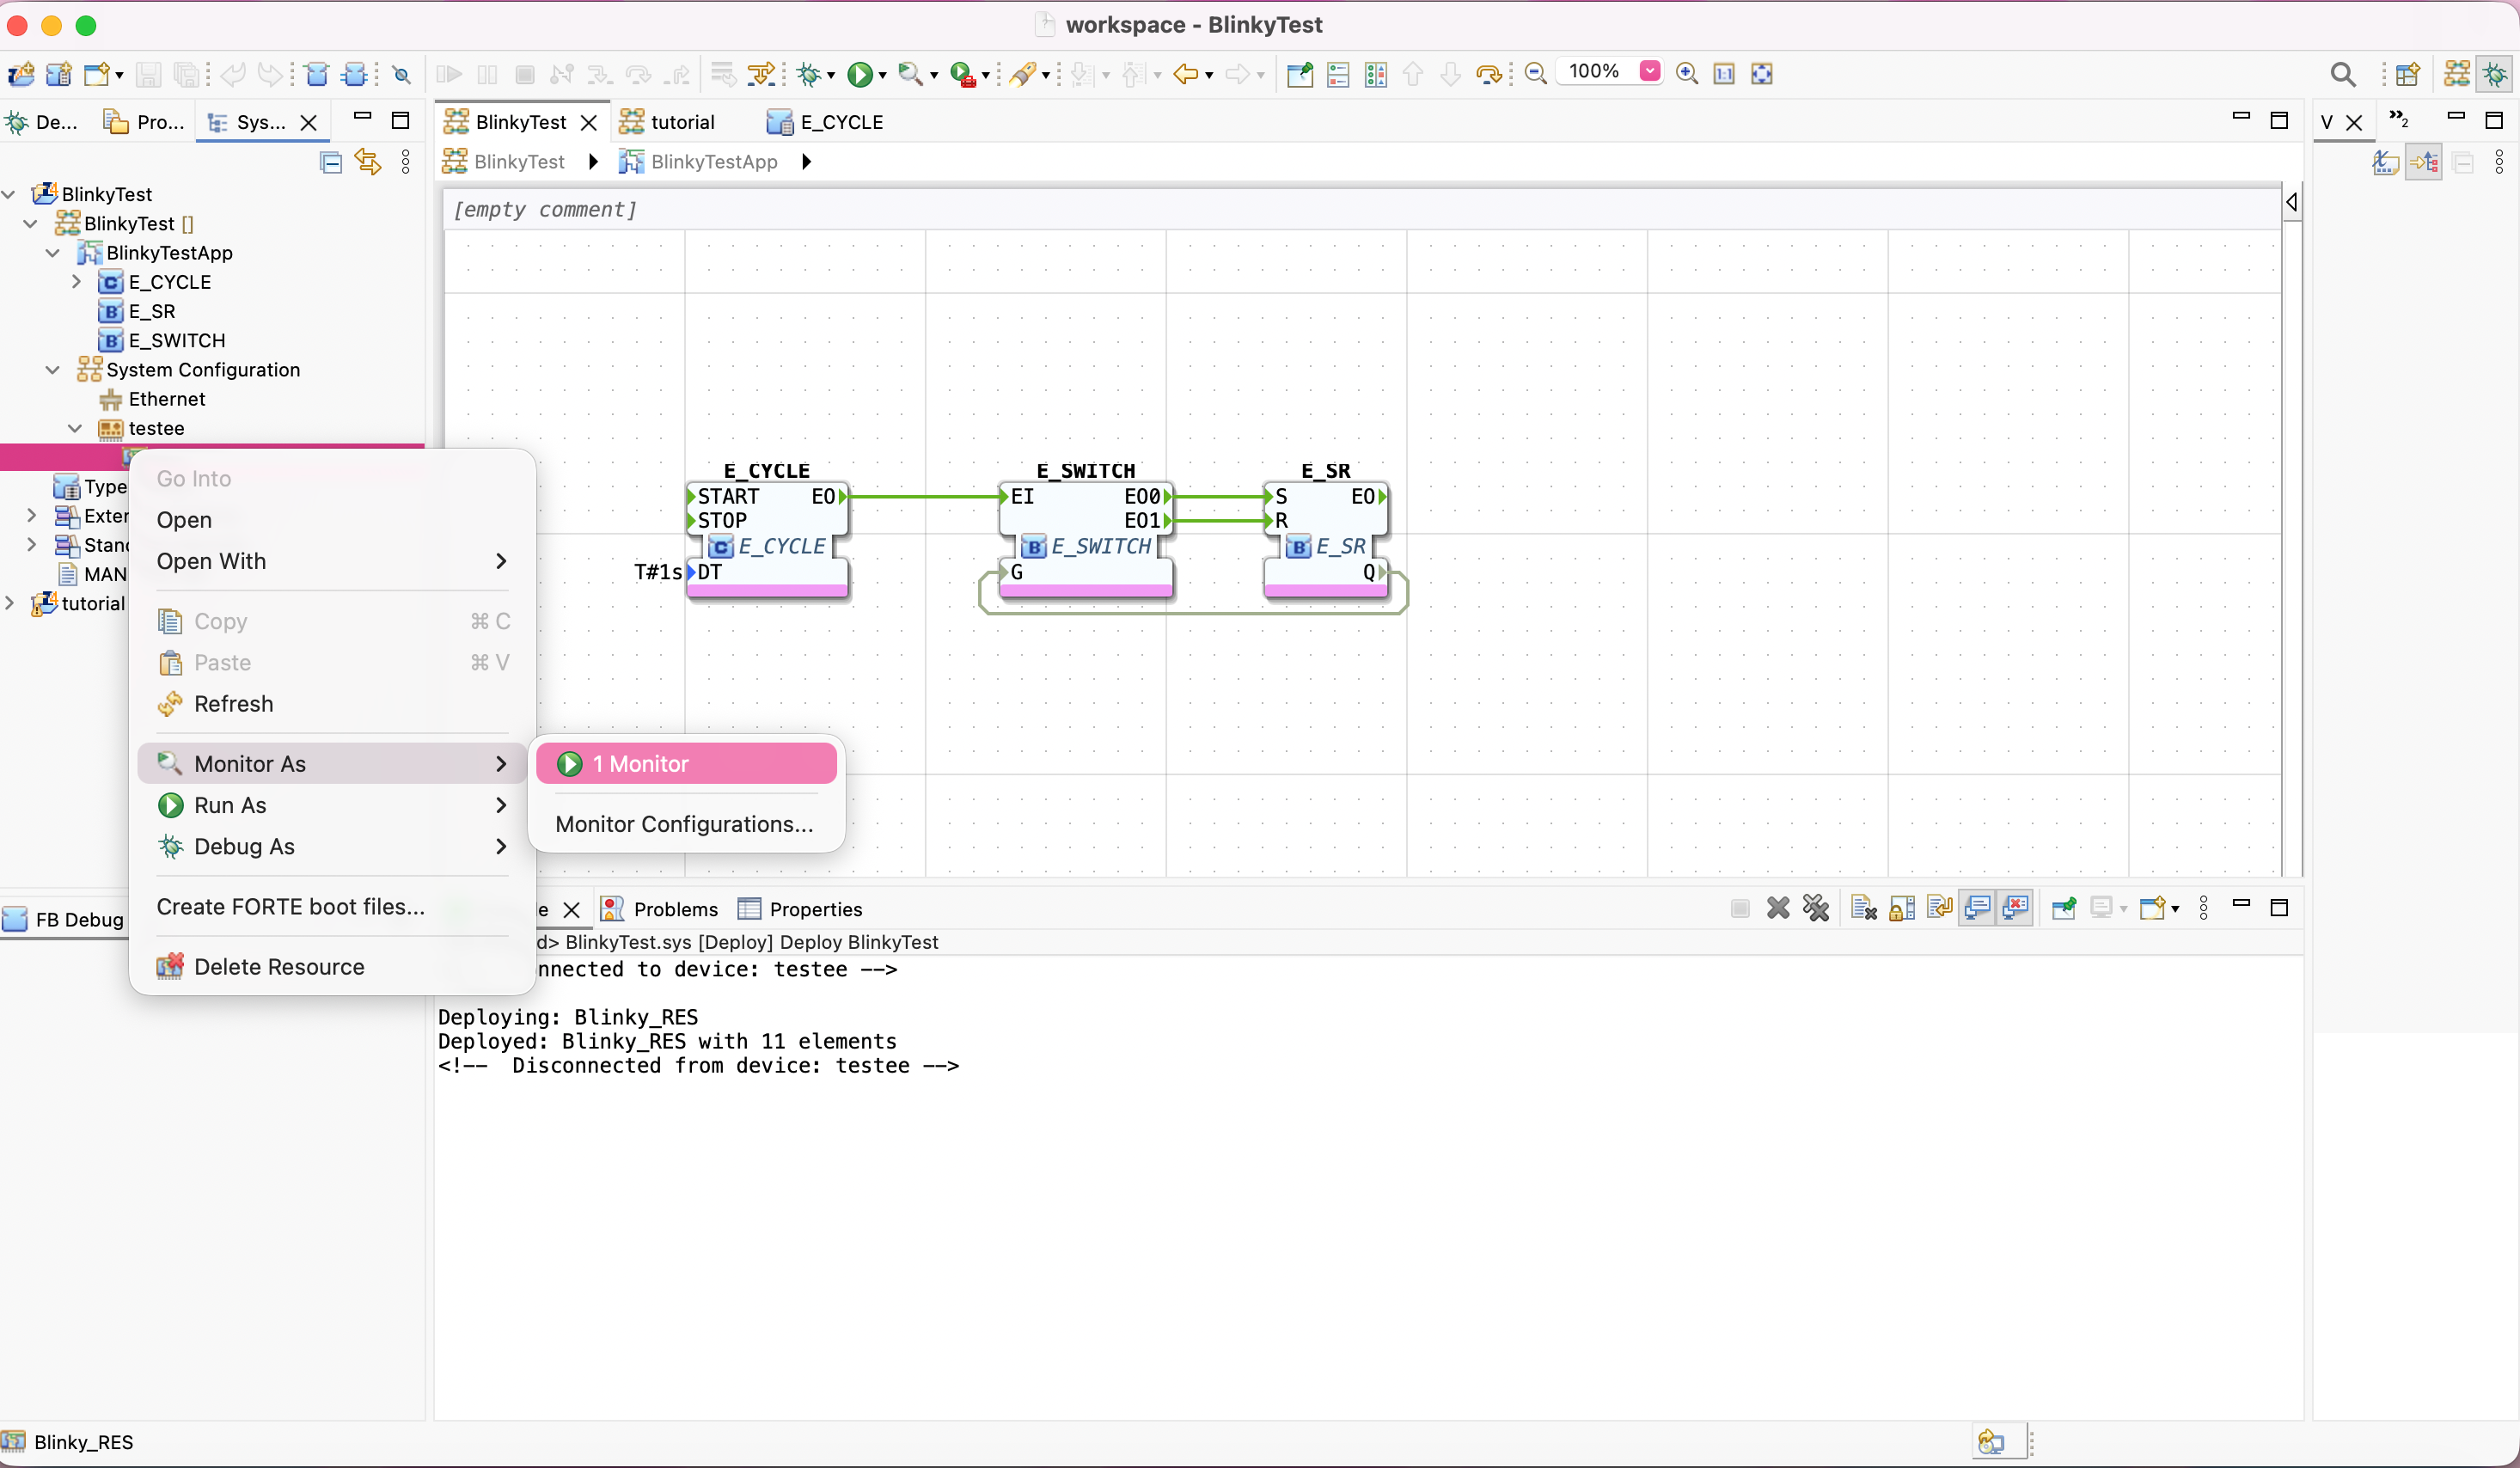Open breadcrumb arrow after BlinkyTestApp
Image resolution: width=2520 pixels, height=1468 pixels.
[806, 162]
